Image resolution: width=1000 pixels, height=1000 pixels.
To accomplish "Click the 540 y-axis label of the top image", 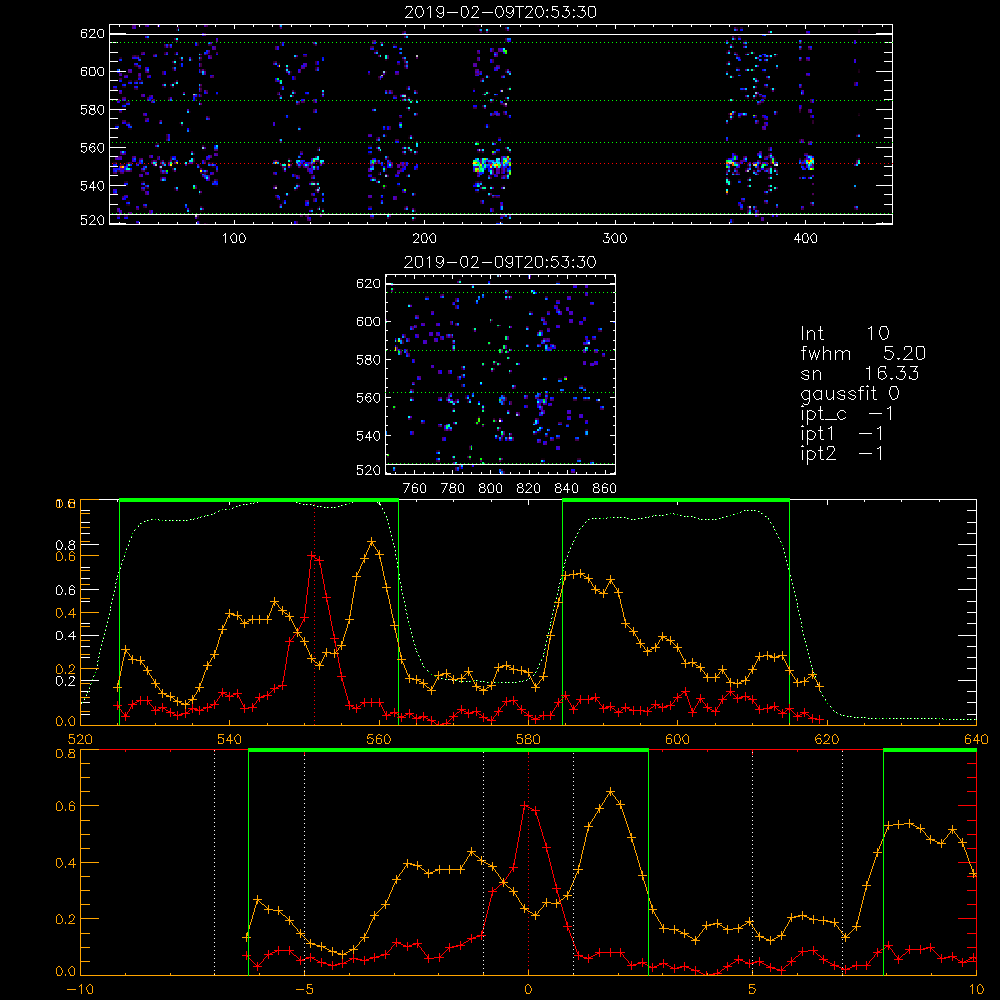I will pos(92,186).
